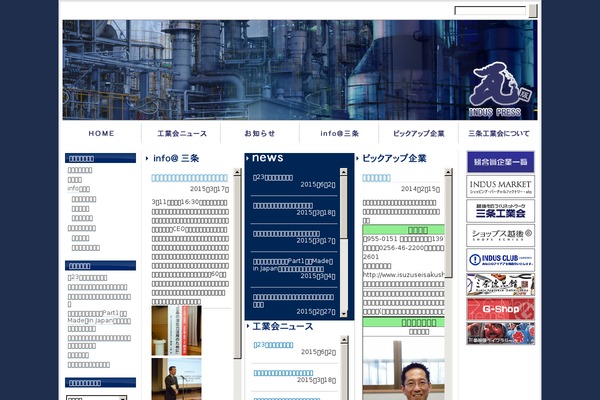Open the お知らせ navigation tab
The width and height of the screenshot is (600, 400).
click(x=260, y=133)
